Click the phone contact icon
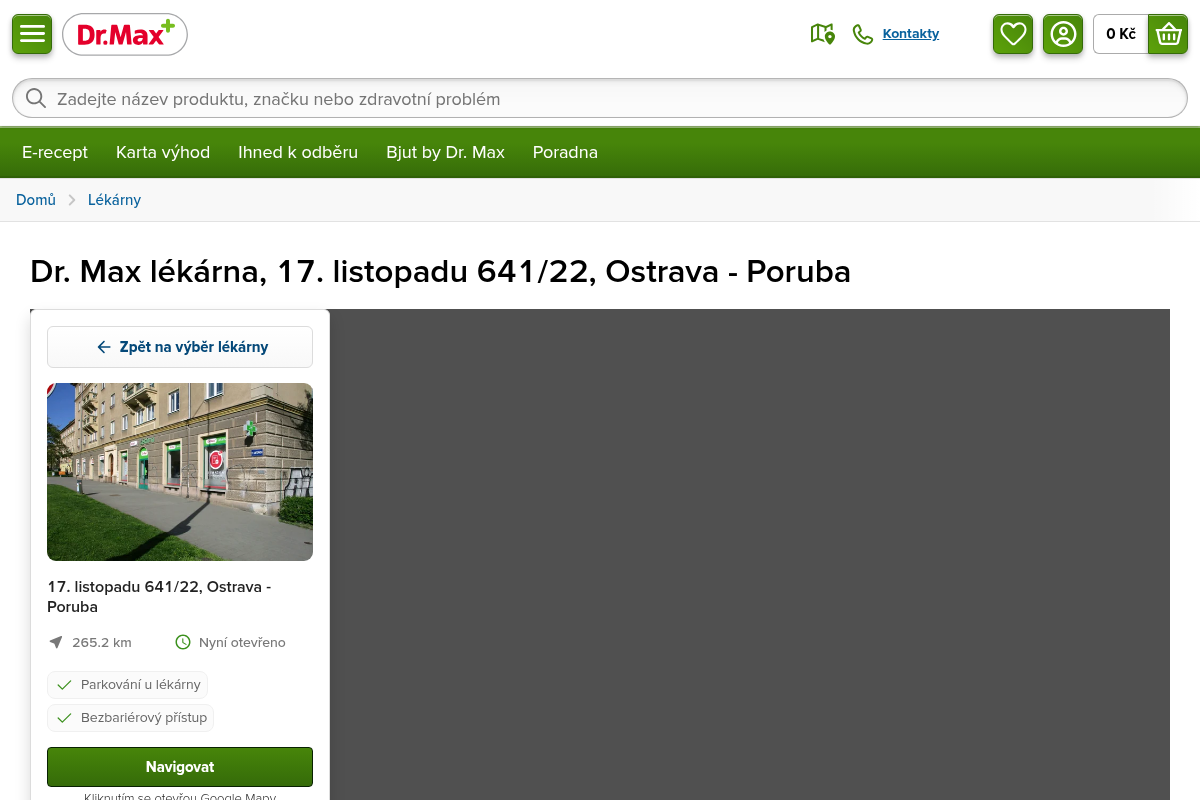The height and width of the screenshot is (800, 1200). pyautogui.click(x=863, y=34)
